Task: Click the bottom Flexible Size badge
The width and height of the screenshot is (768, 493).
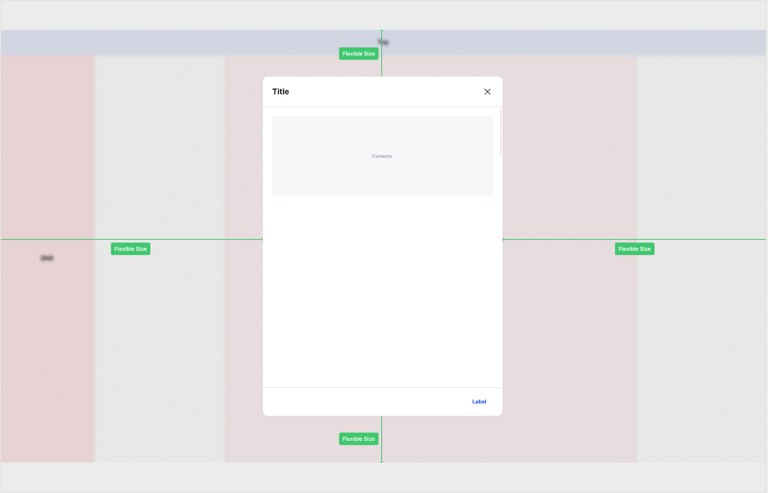Action: 359,439
